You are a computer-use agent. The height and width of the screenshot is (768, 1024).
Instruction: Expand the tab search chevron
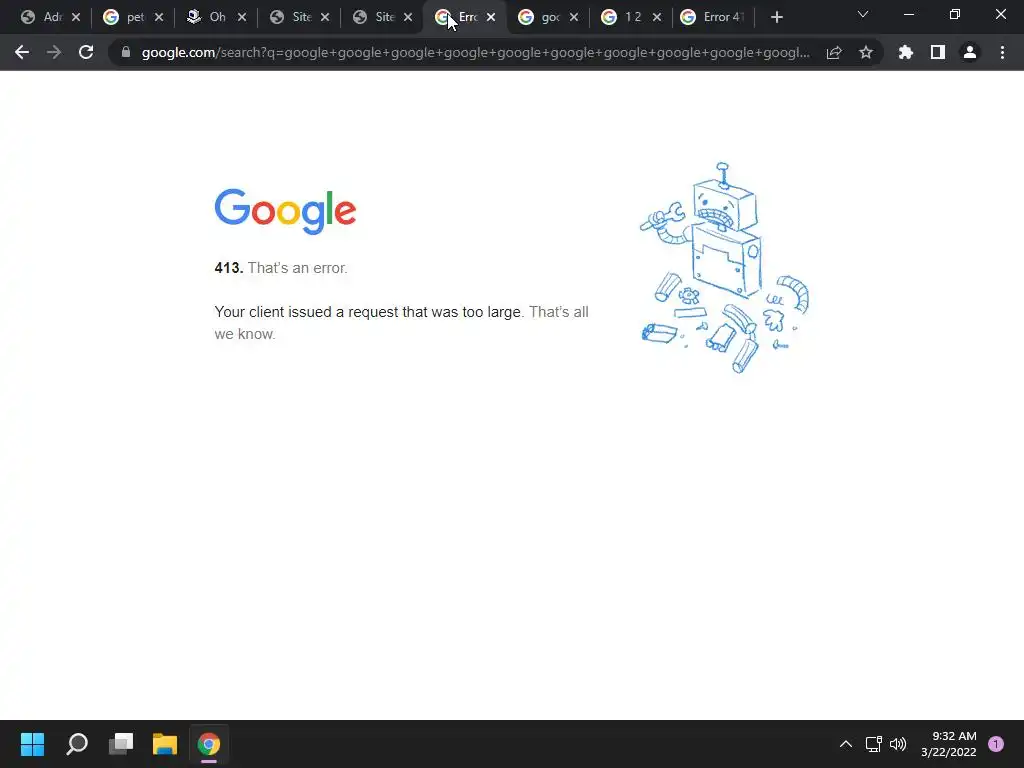coord(863,14)
